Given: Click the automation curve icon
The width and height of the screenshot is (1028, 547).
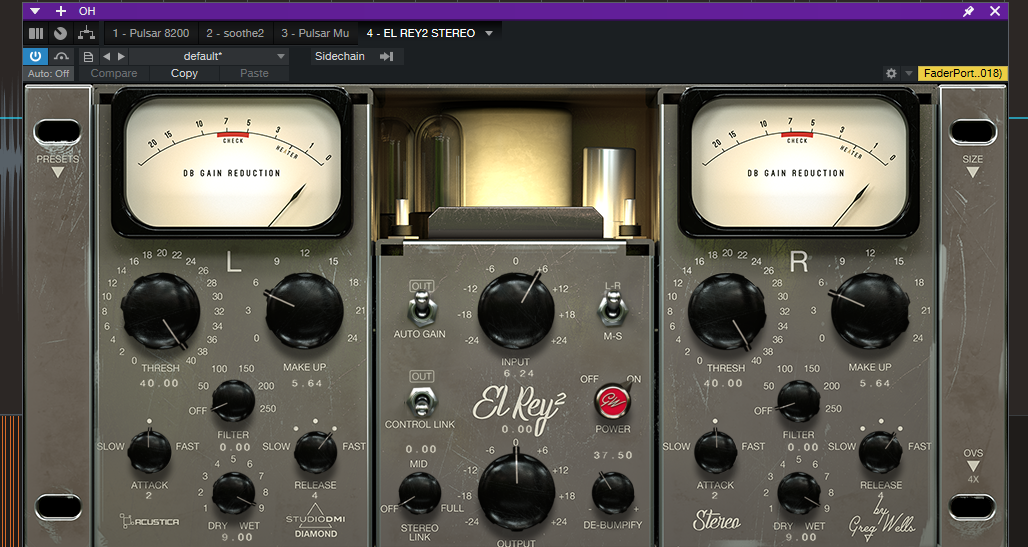Looking at the screenshot, I should coord(61,56).
